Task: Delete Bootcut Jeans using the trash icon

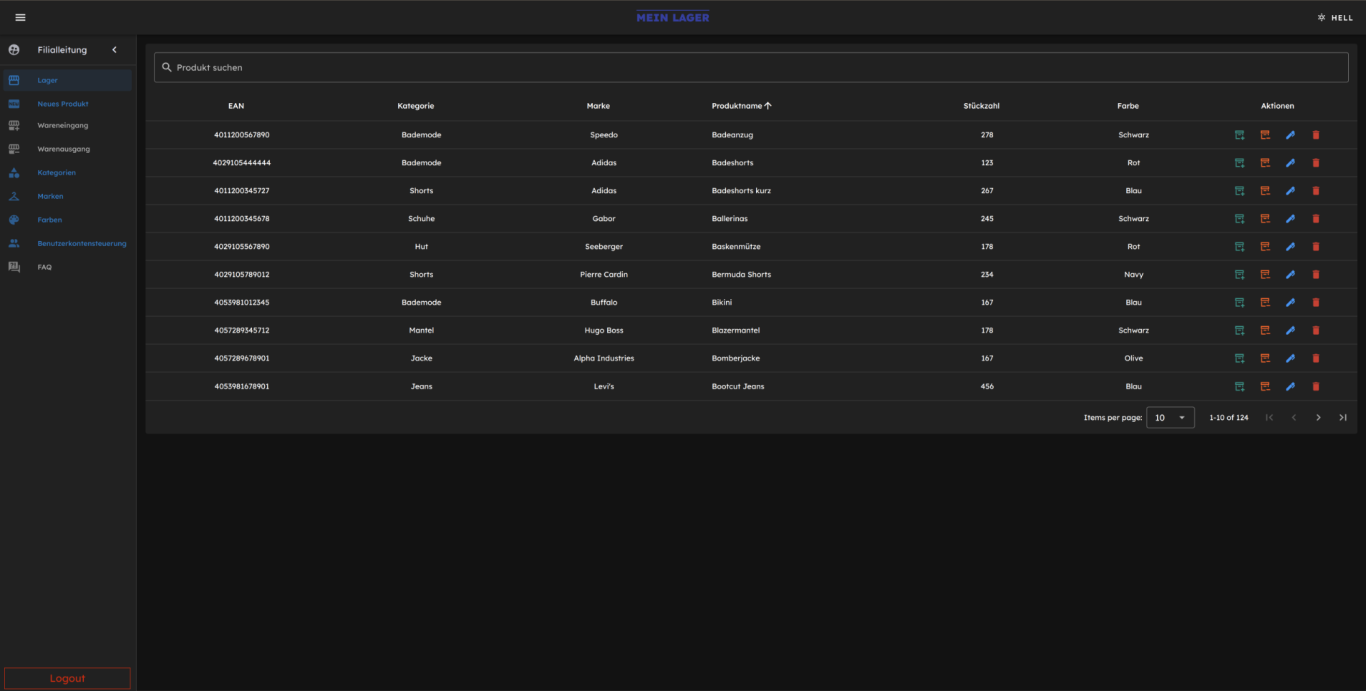Action: point(1315,386)
